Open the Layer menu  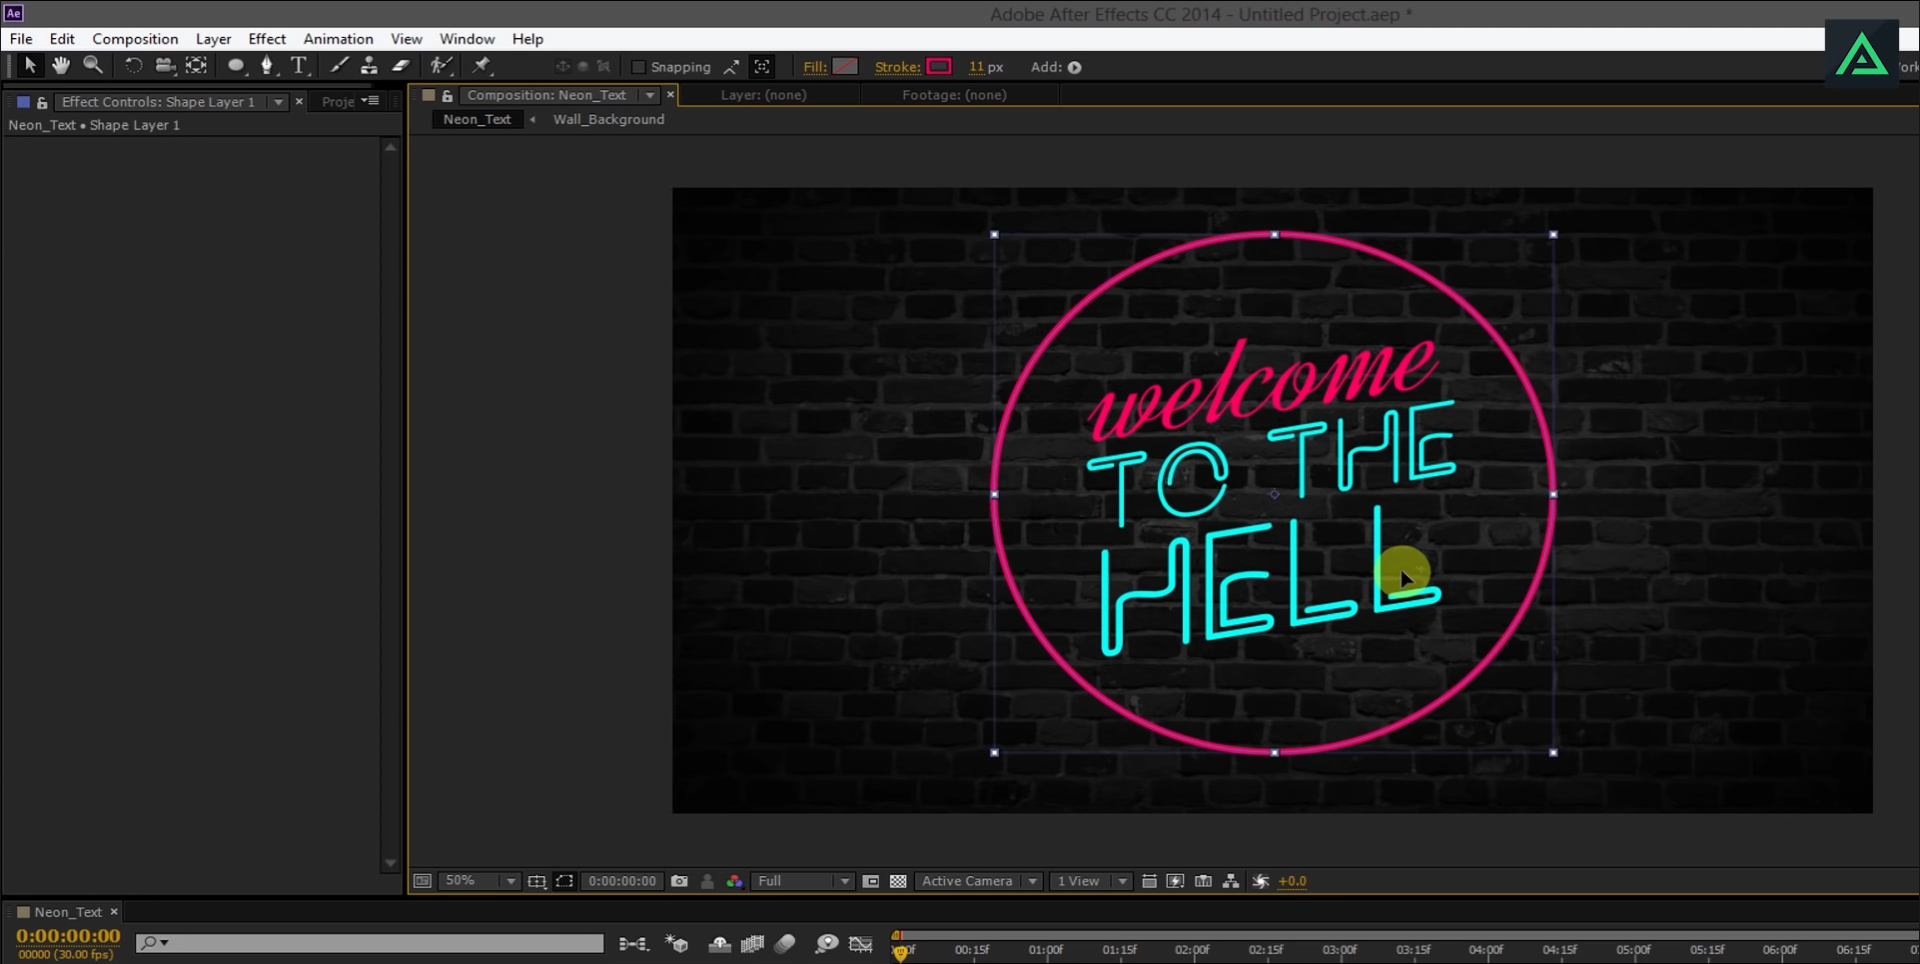213,39
